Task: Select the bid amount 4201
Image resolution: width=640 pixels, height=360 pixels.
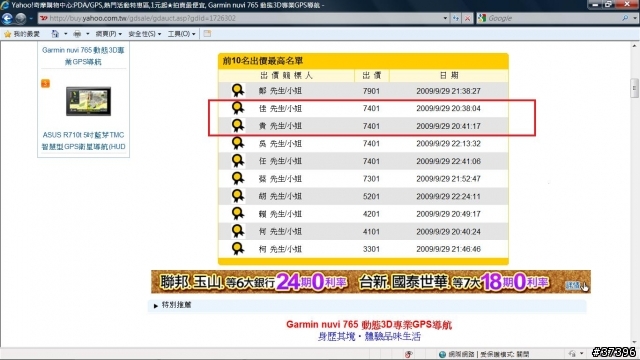Action: click(371, 214)
